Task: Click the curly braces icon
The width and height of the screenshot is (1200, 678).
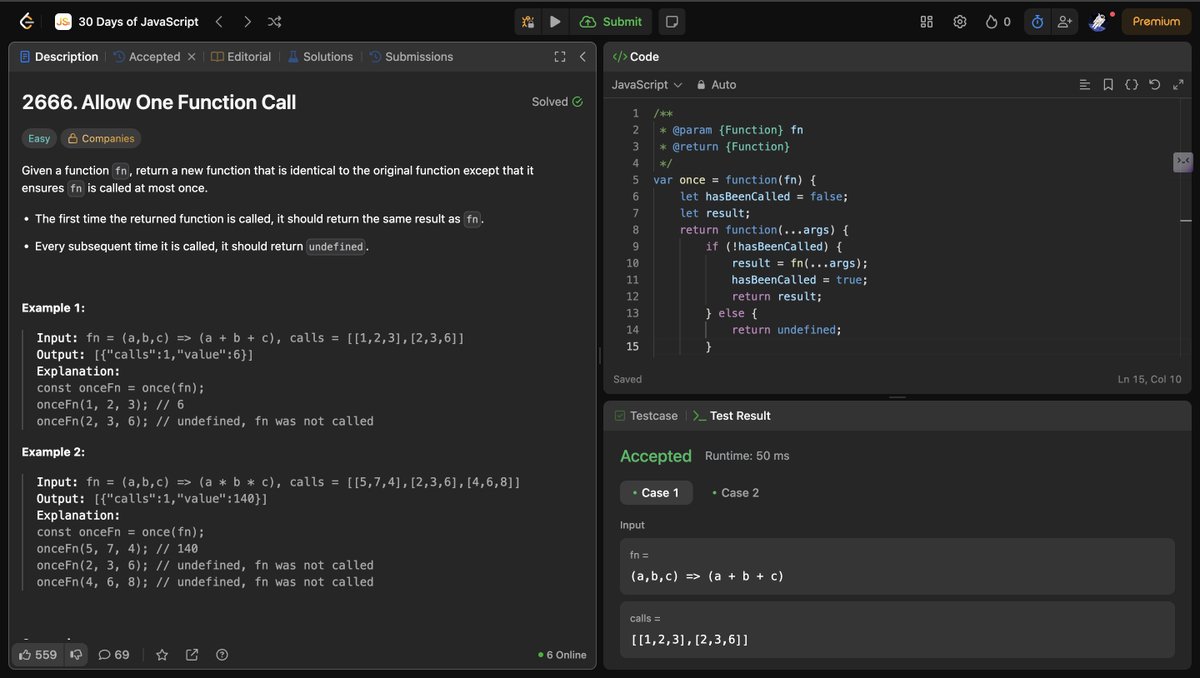Action: 1131,85
